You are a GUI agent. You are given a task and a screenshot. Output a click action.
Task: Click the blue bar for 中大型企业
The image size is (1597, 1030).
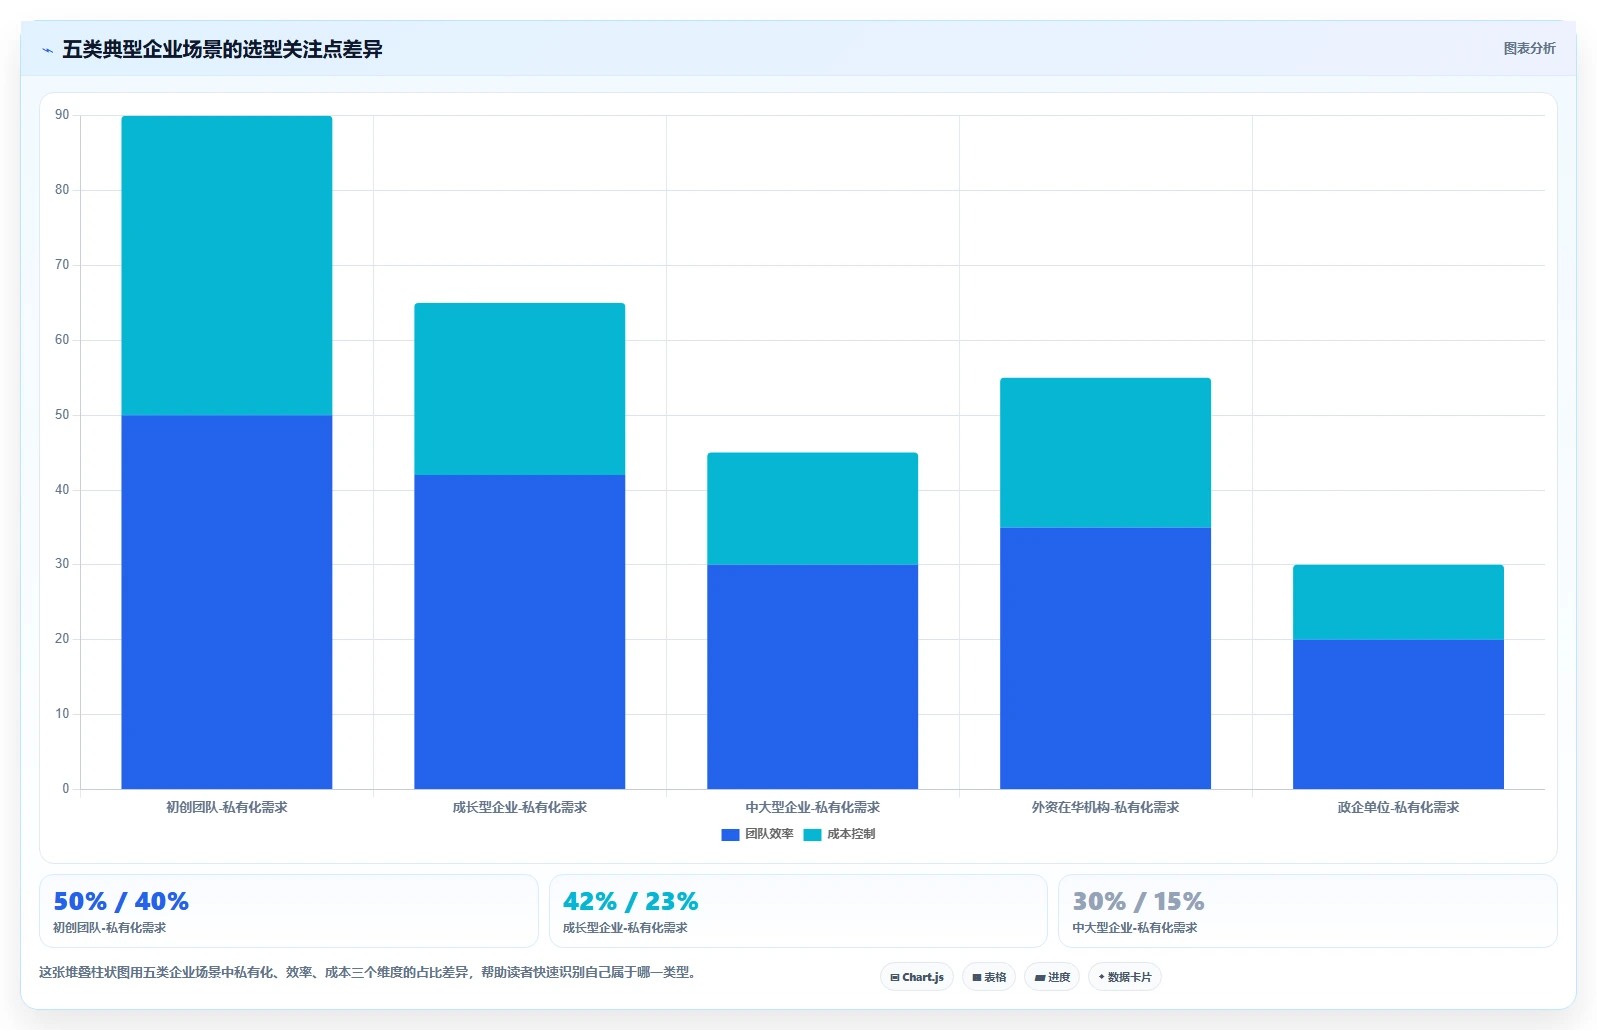(x=813, y=677)
